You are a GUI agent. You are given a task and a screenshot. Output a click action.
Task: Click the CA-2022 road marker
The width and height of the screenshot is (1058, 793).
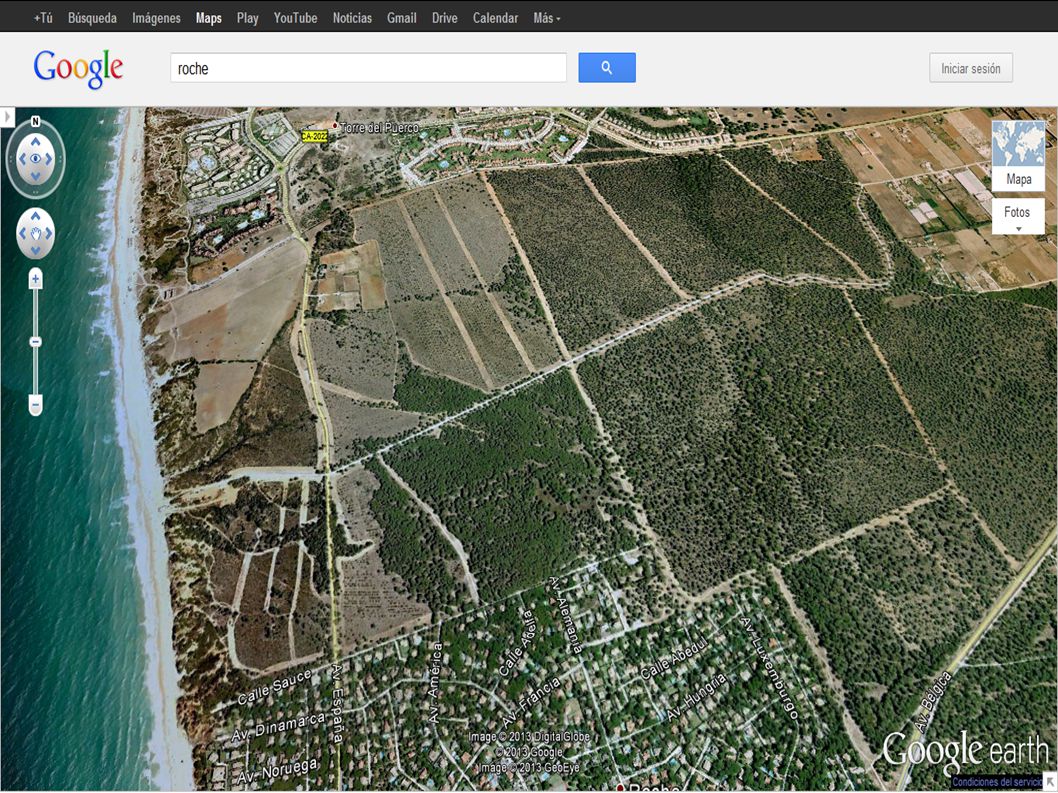pos(314,136)
